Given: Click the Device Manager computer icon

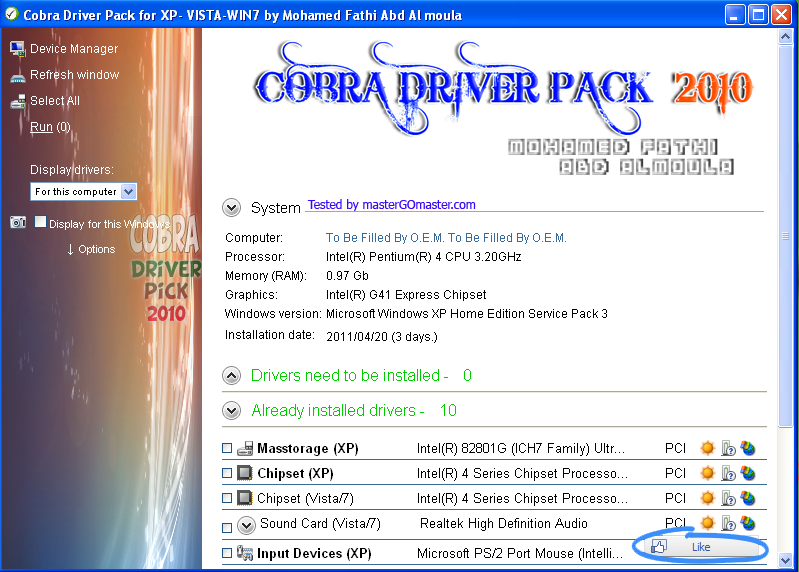Looking at the screenshot, I should point(17,49).
